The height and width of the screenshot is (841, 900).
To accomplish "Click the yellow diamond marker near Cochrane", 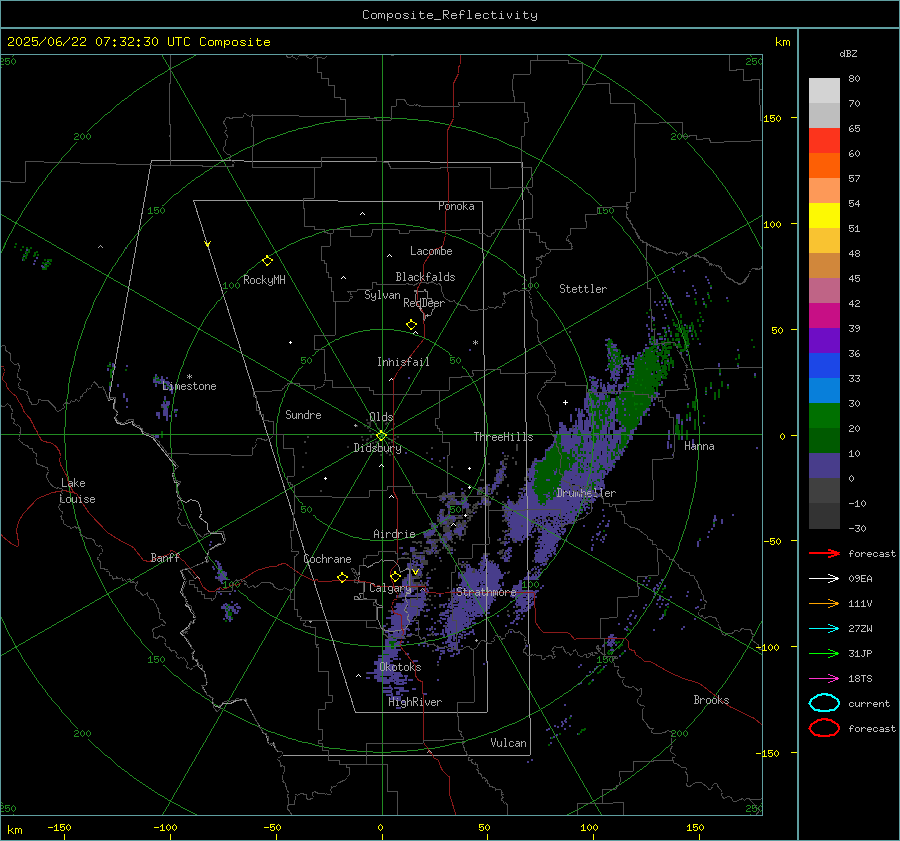I will [x=342, y=577].
